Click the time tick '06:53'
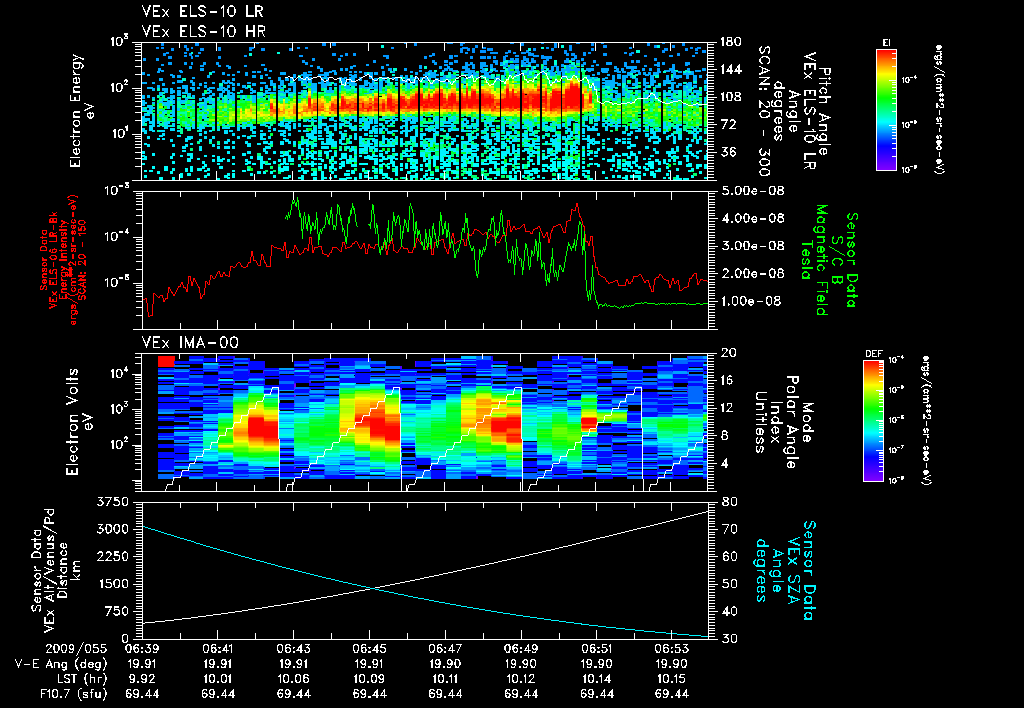This screenshot has height=708, width=1024. coord(672,649)
